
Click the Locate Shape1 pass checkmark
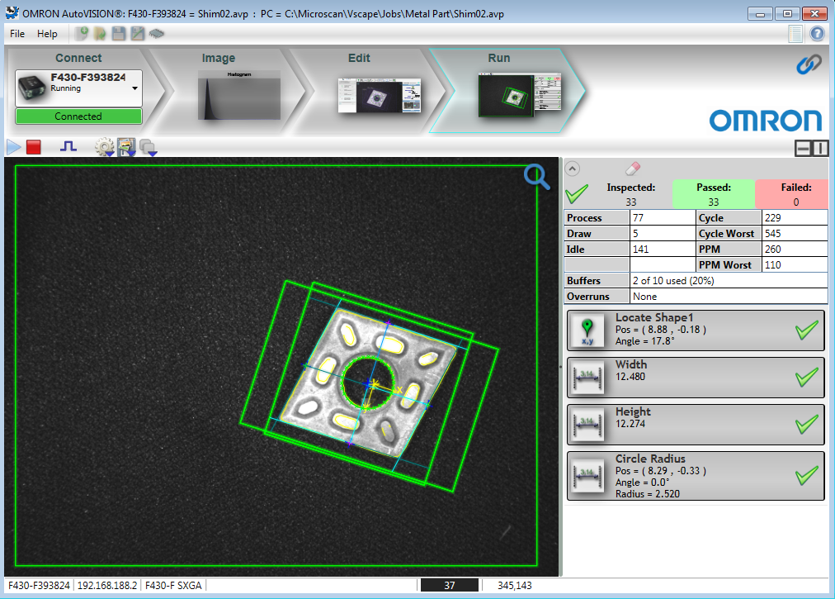tap(806, 331)
